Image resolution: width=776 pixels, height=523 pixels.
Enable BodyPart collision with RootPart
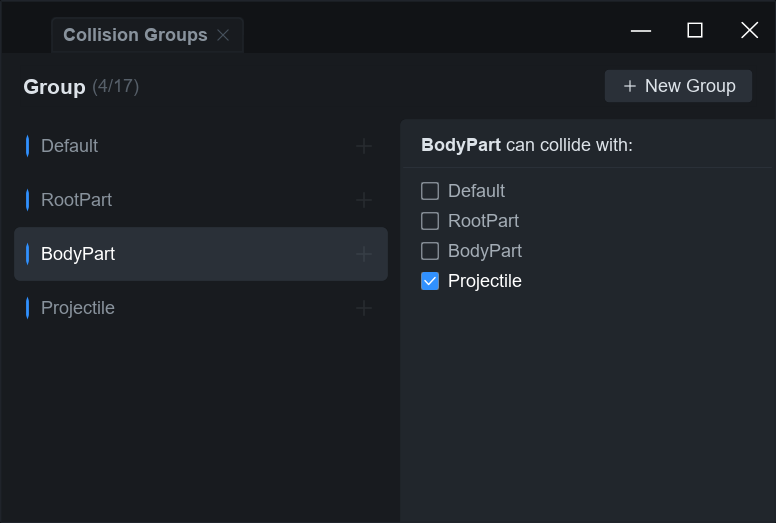point(430,221)
